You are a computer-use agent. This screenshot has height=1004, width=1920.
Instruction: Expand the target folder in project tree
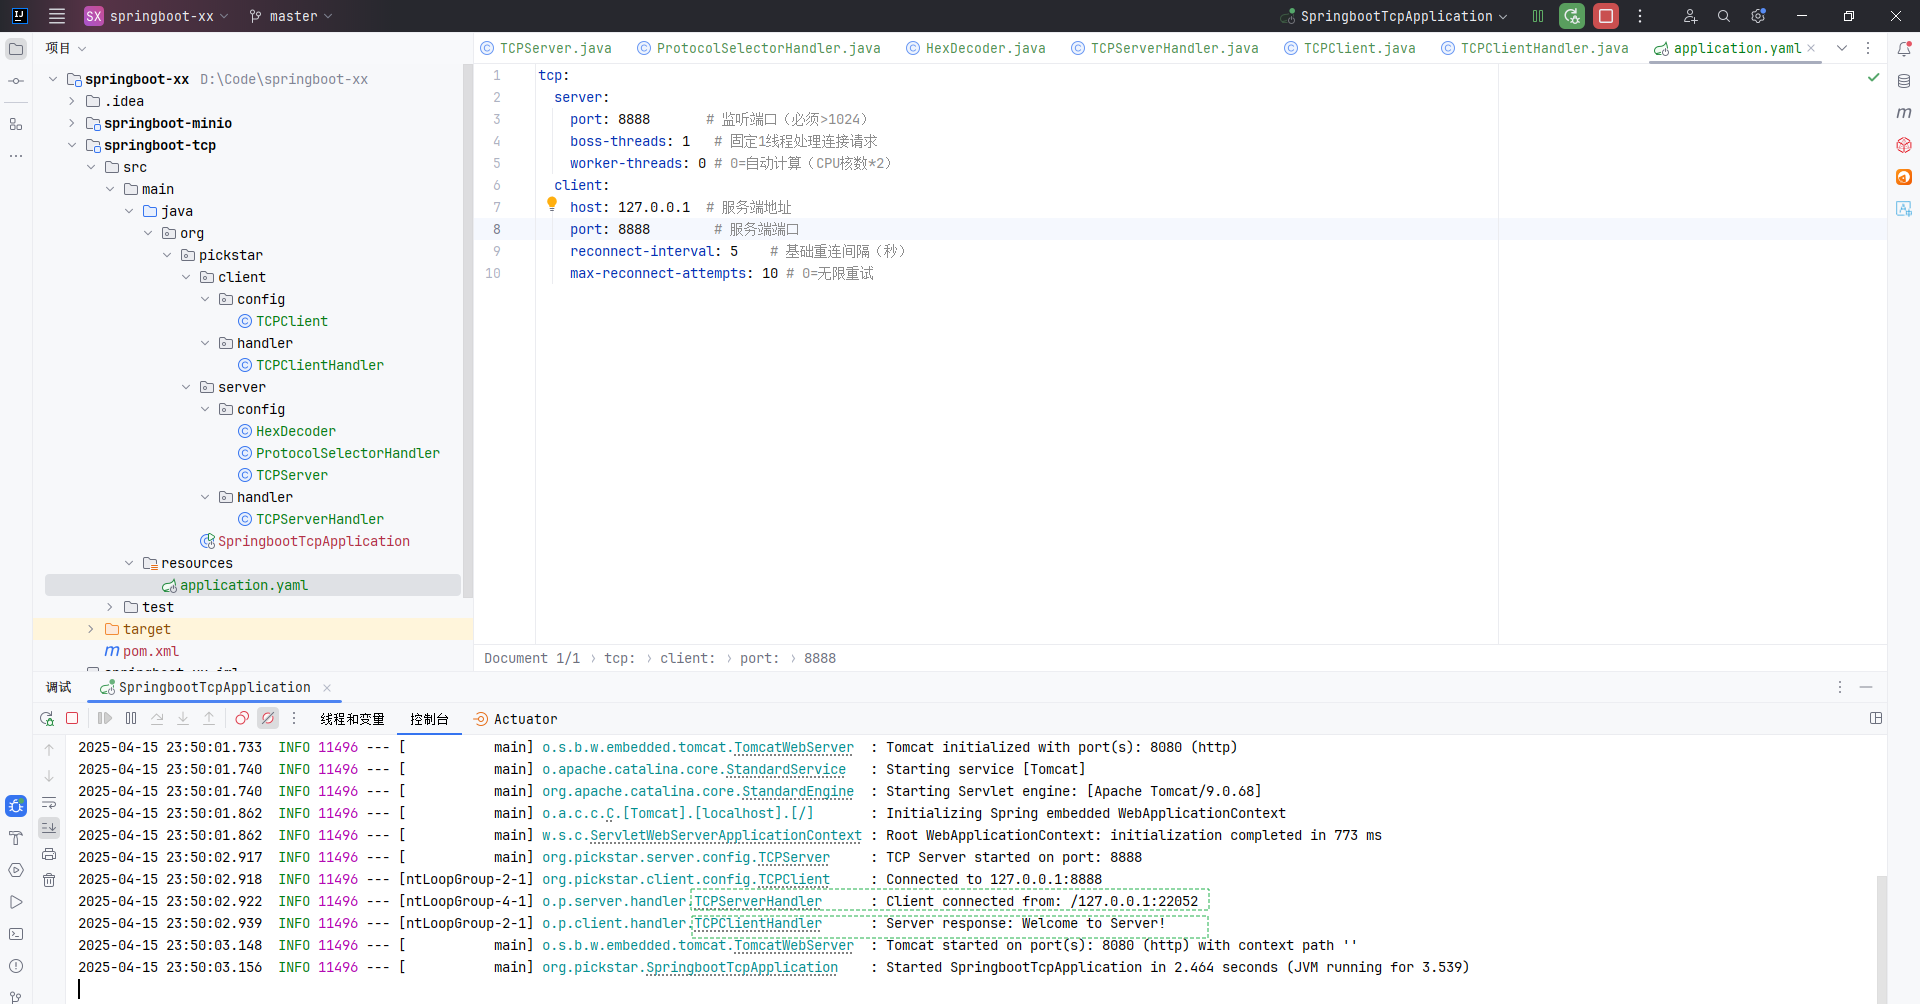[91, 629]
